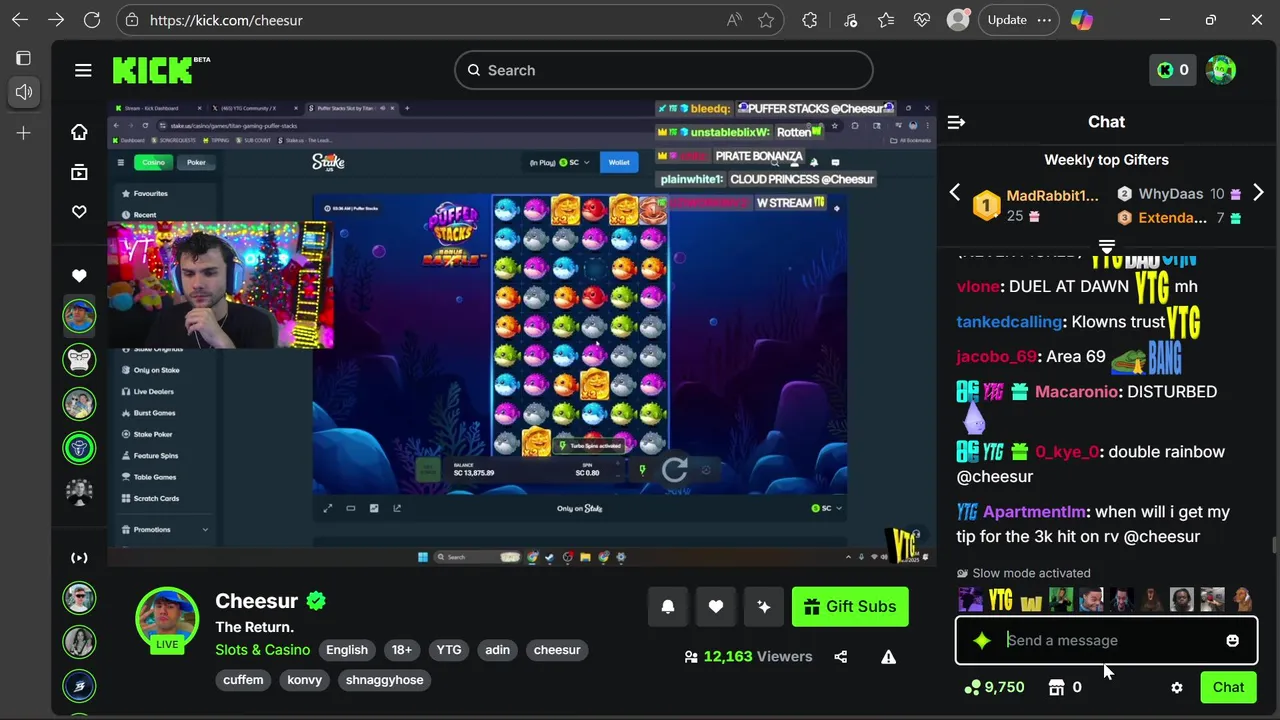Screen dimensions: 1280x720
Task: Open jacobo_69's chat username
Action: click(997, 357)
